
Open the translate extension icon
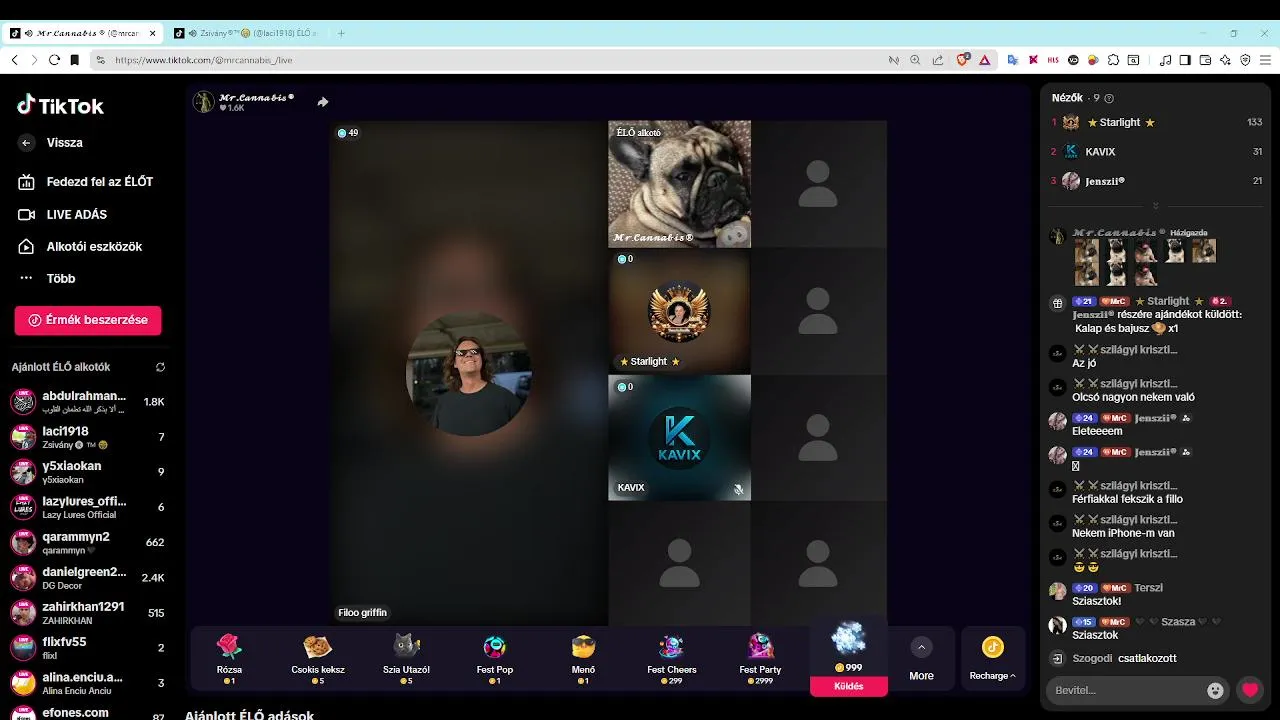(1012, 60)
